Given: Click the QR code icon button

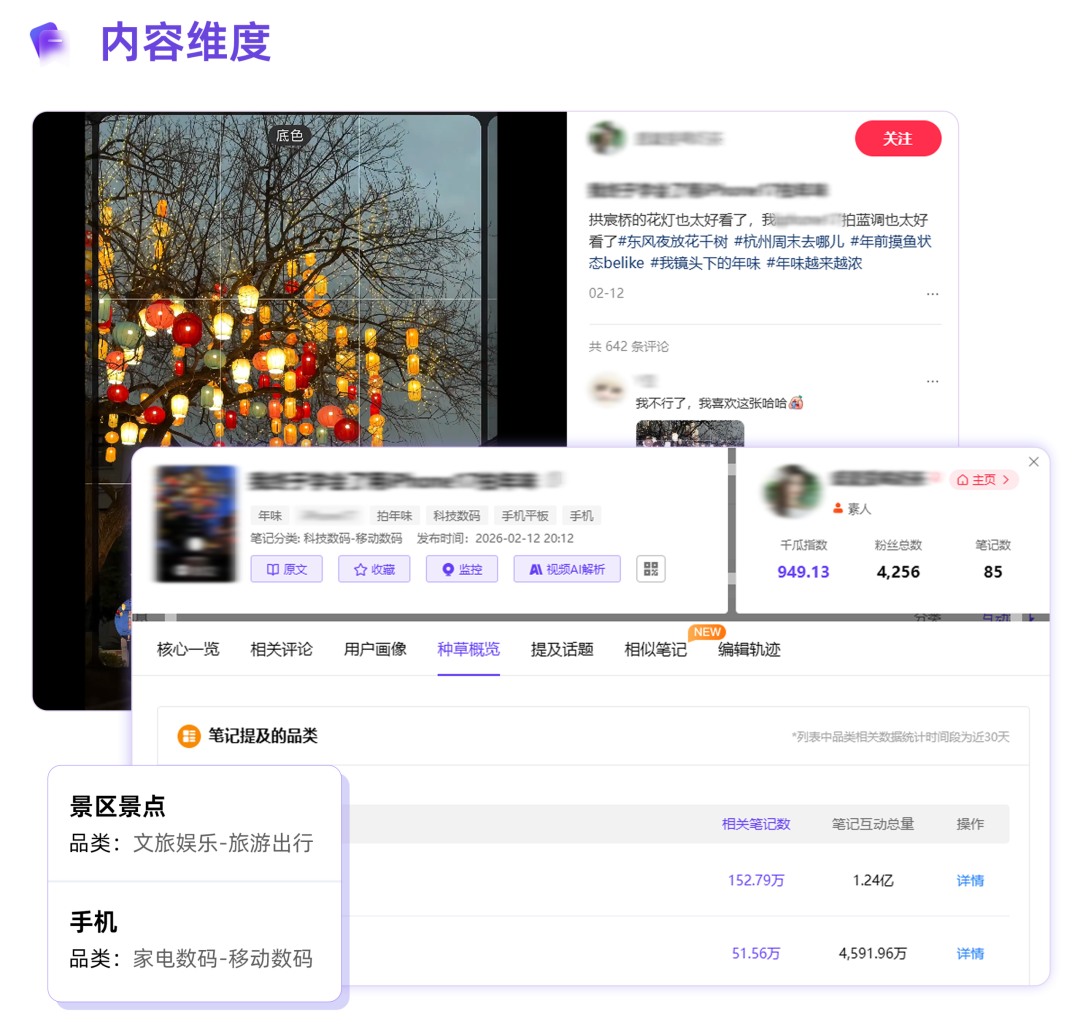Looking at the screenshot, I should tap(651, 569).
